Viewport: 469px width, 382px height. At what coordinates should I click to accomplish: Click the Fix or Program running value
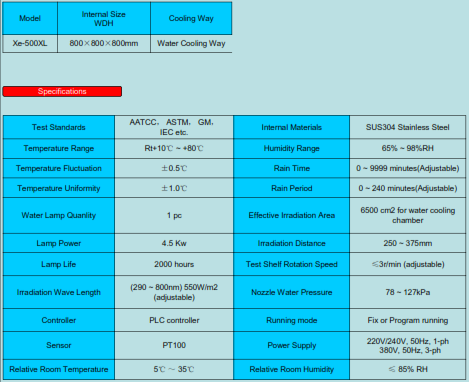408,320
